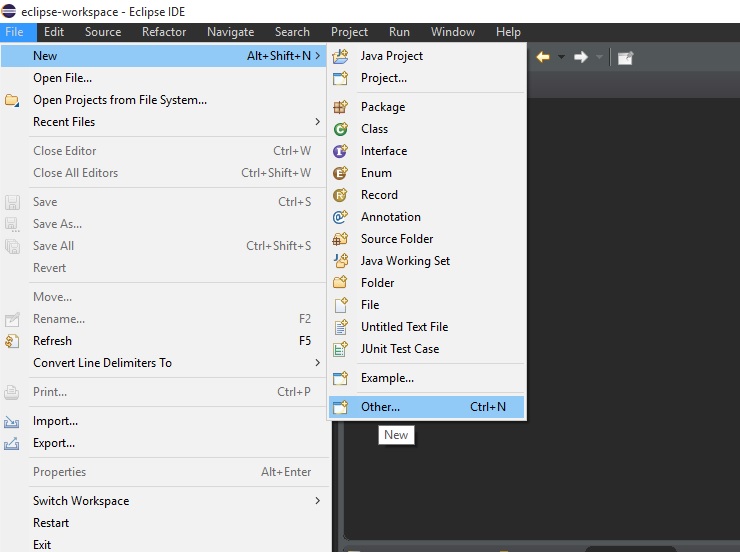Open the Project menu
This screenshot has width=740, height=552.
pyautogui.click(x=349, y=32)
